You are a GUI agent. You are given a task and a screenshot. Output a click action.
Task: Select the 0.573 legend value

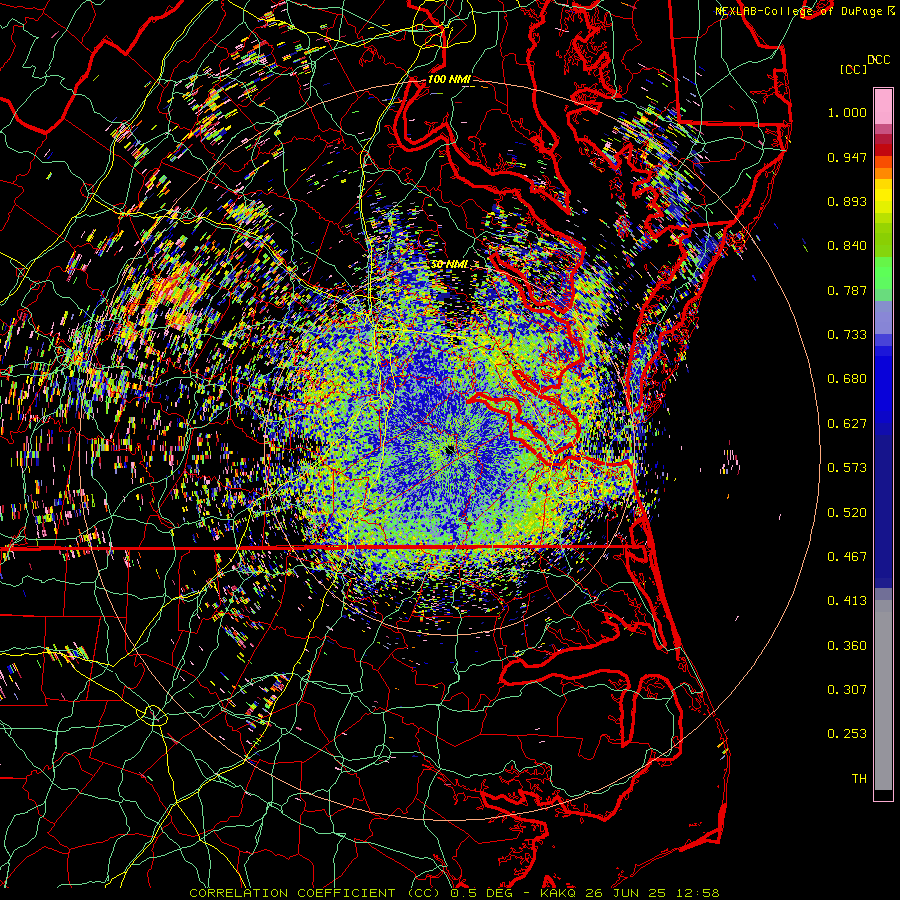tap(847, 468)
